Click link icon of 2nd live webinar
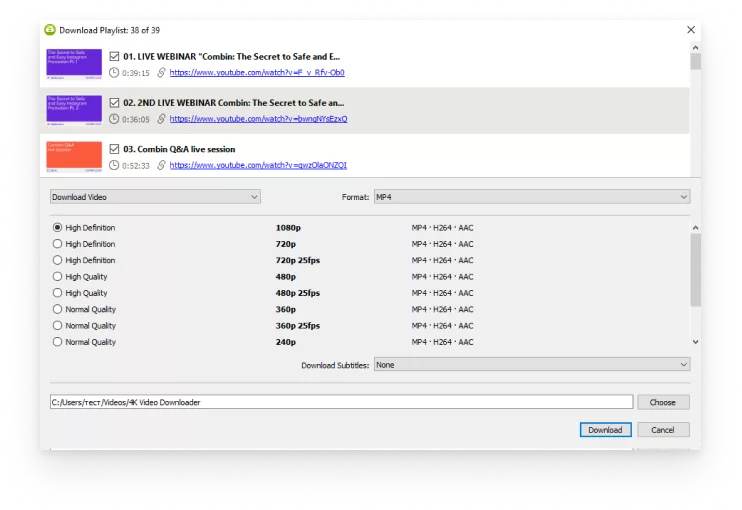 [x=161, y=119]
